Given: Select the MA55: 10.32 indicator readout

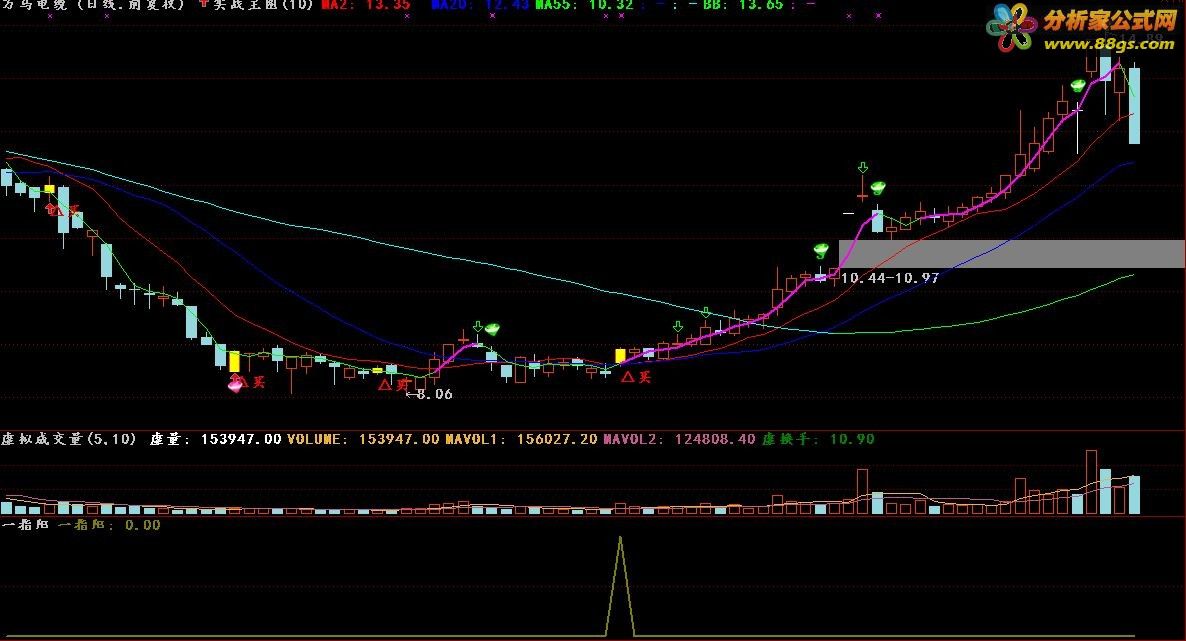Looking at the screenshot, I should pyautogui.click(x=583, y=5).
